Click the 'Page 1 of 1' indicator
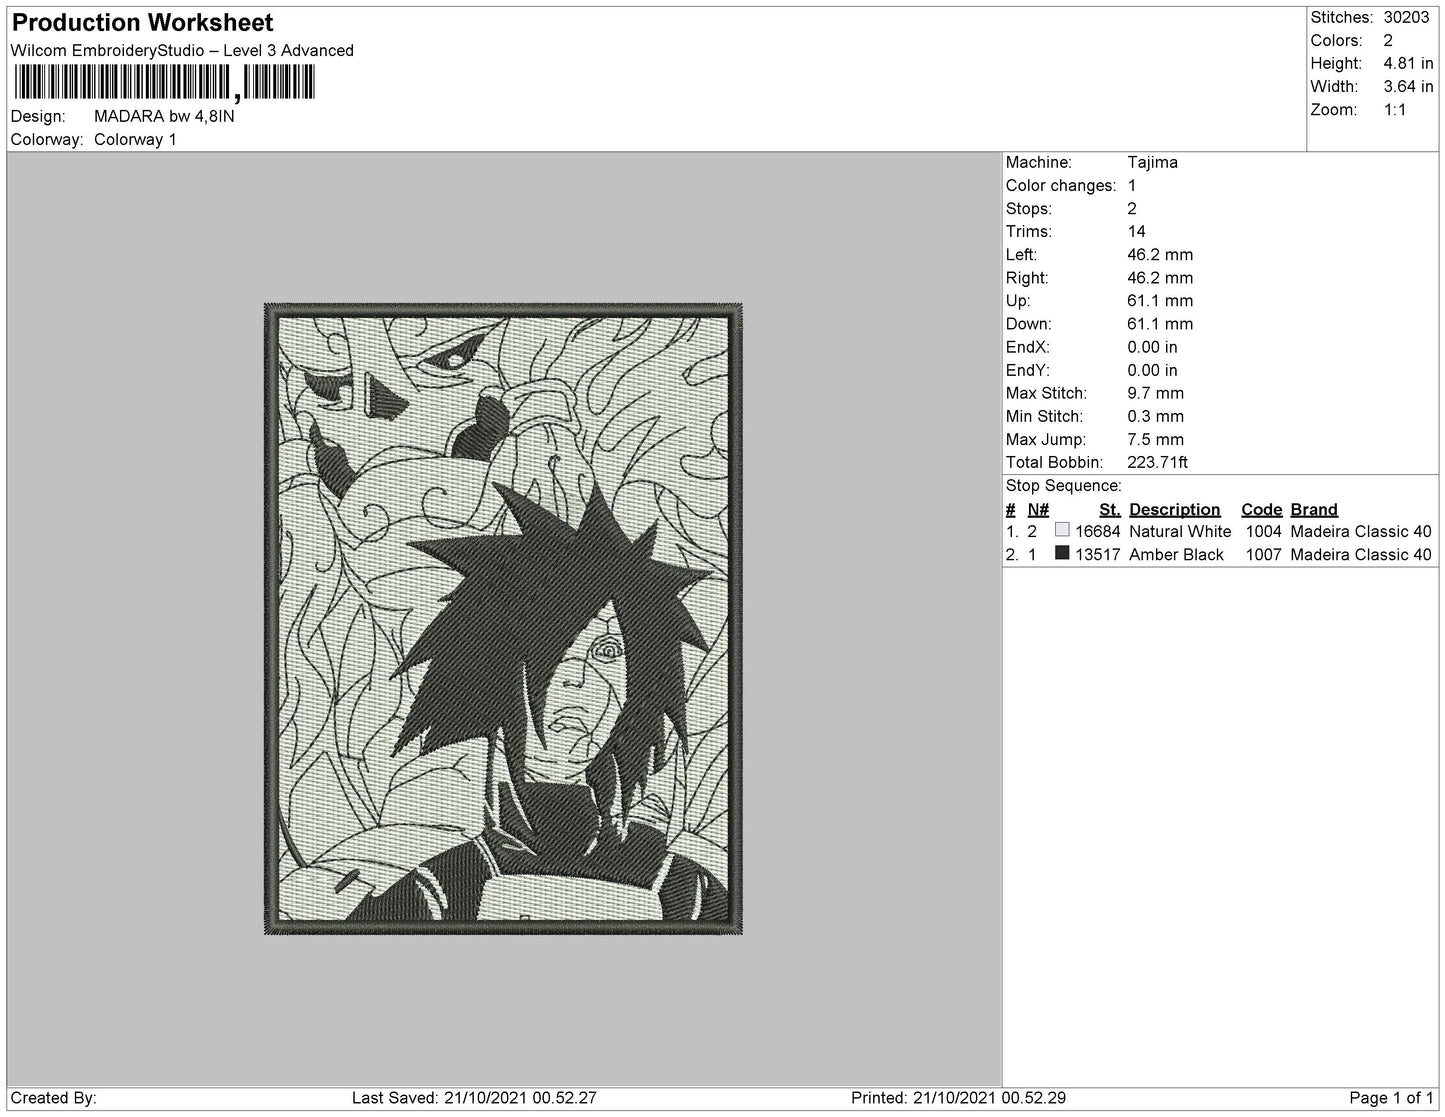Image resolution: width=1445 pixels, height=1117 pixels. (x=1391, y=1097)
